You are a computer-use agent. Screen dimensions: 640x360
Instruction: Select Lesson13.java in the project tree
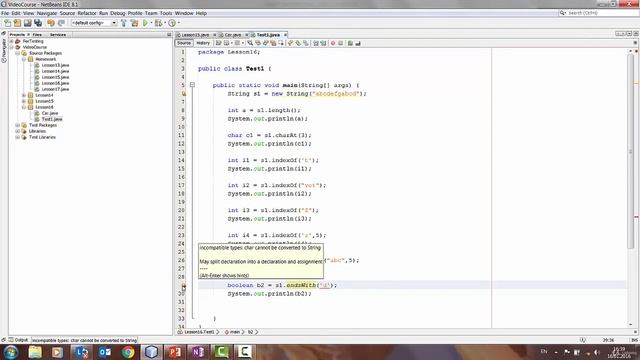pyautogui.click(x=55, y=65)
